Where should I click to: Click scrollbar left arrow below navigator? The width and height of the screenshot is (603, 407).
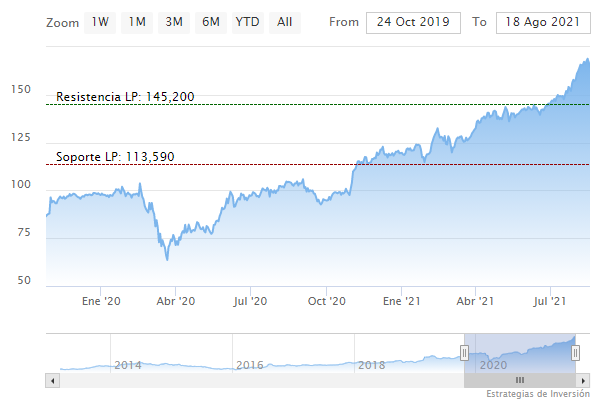pos(51,381)
